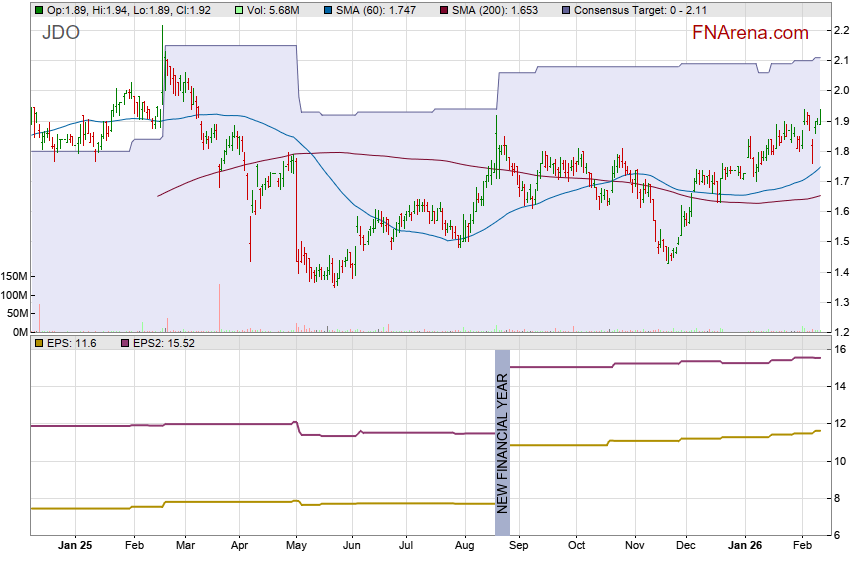Viewport: 859px width, 566px height.
Task: Click the green OHLC price legend swatch
Action: [x=38, y=9]
